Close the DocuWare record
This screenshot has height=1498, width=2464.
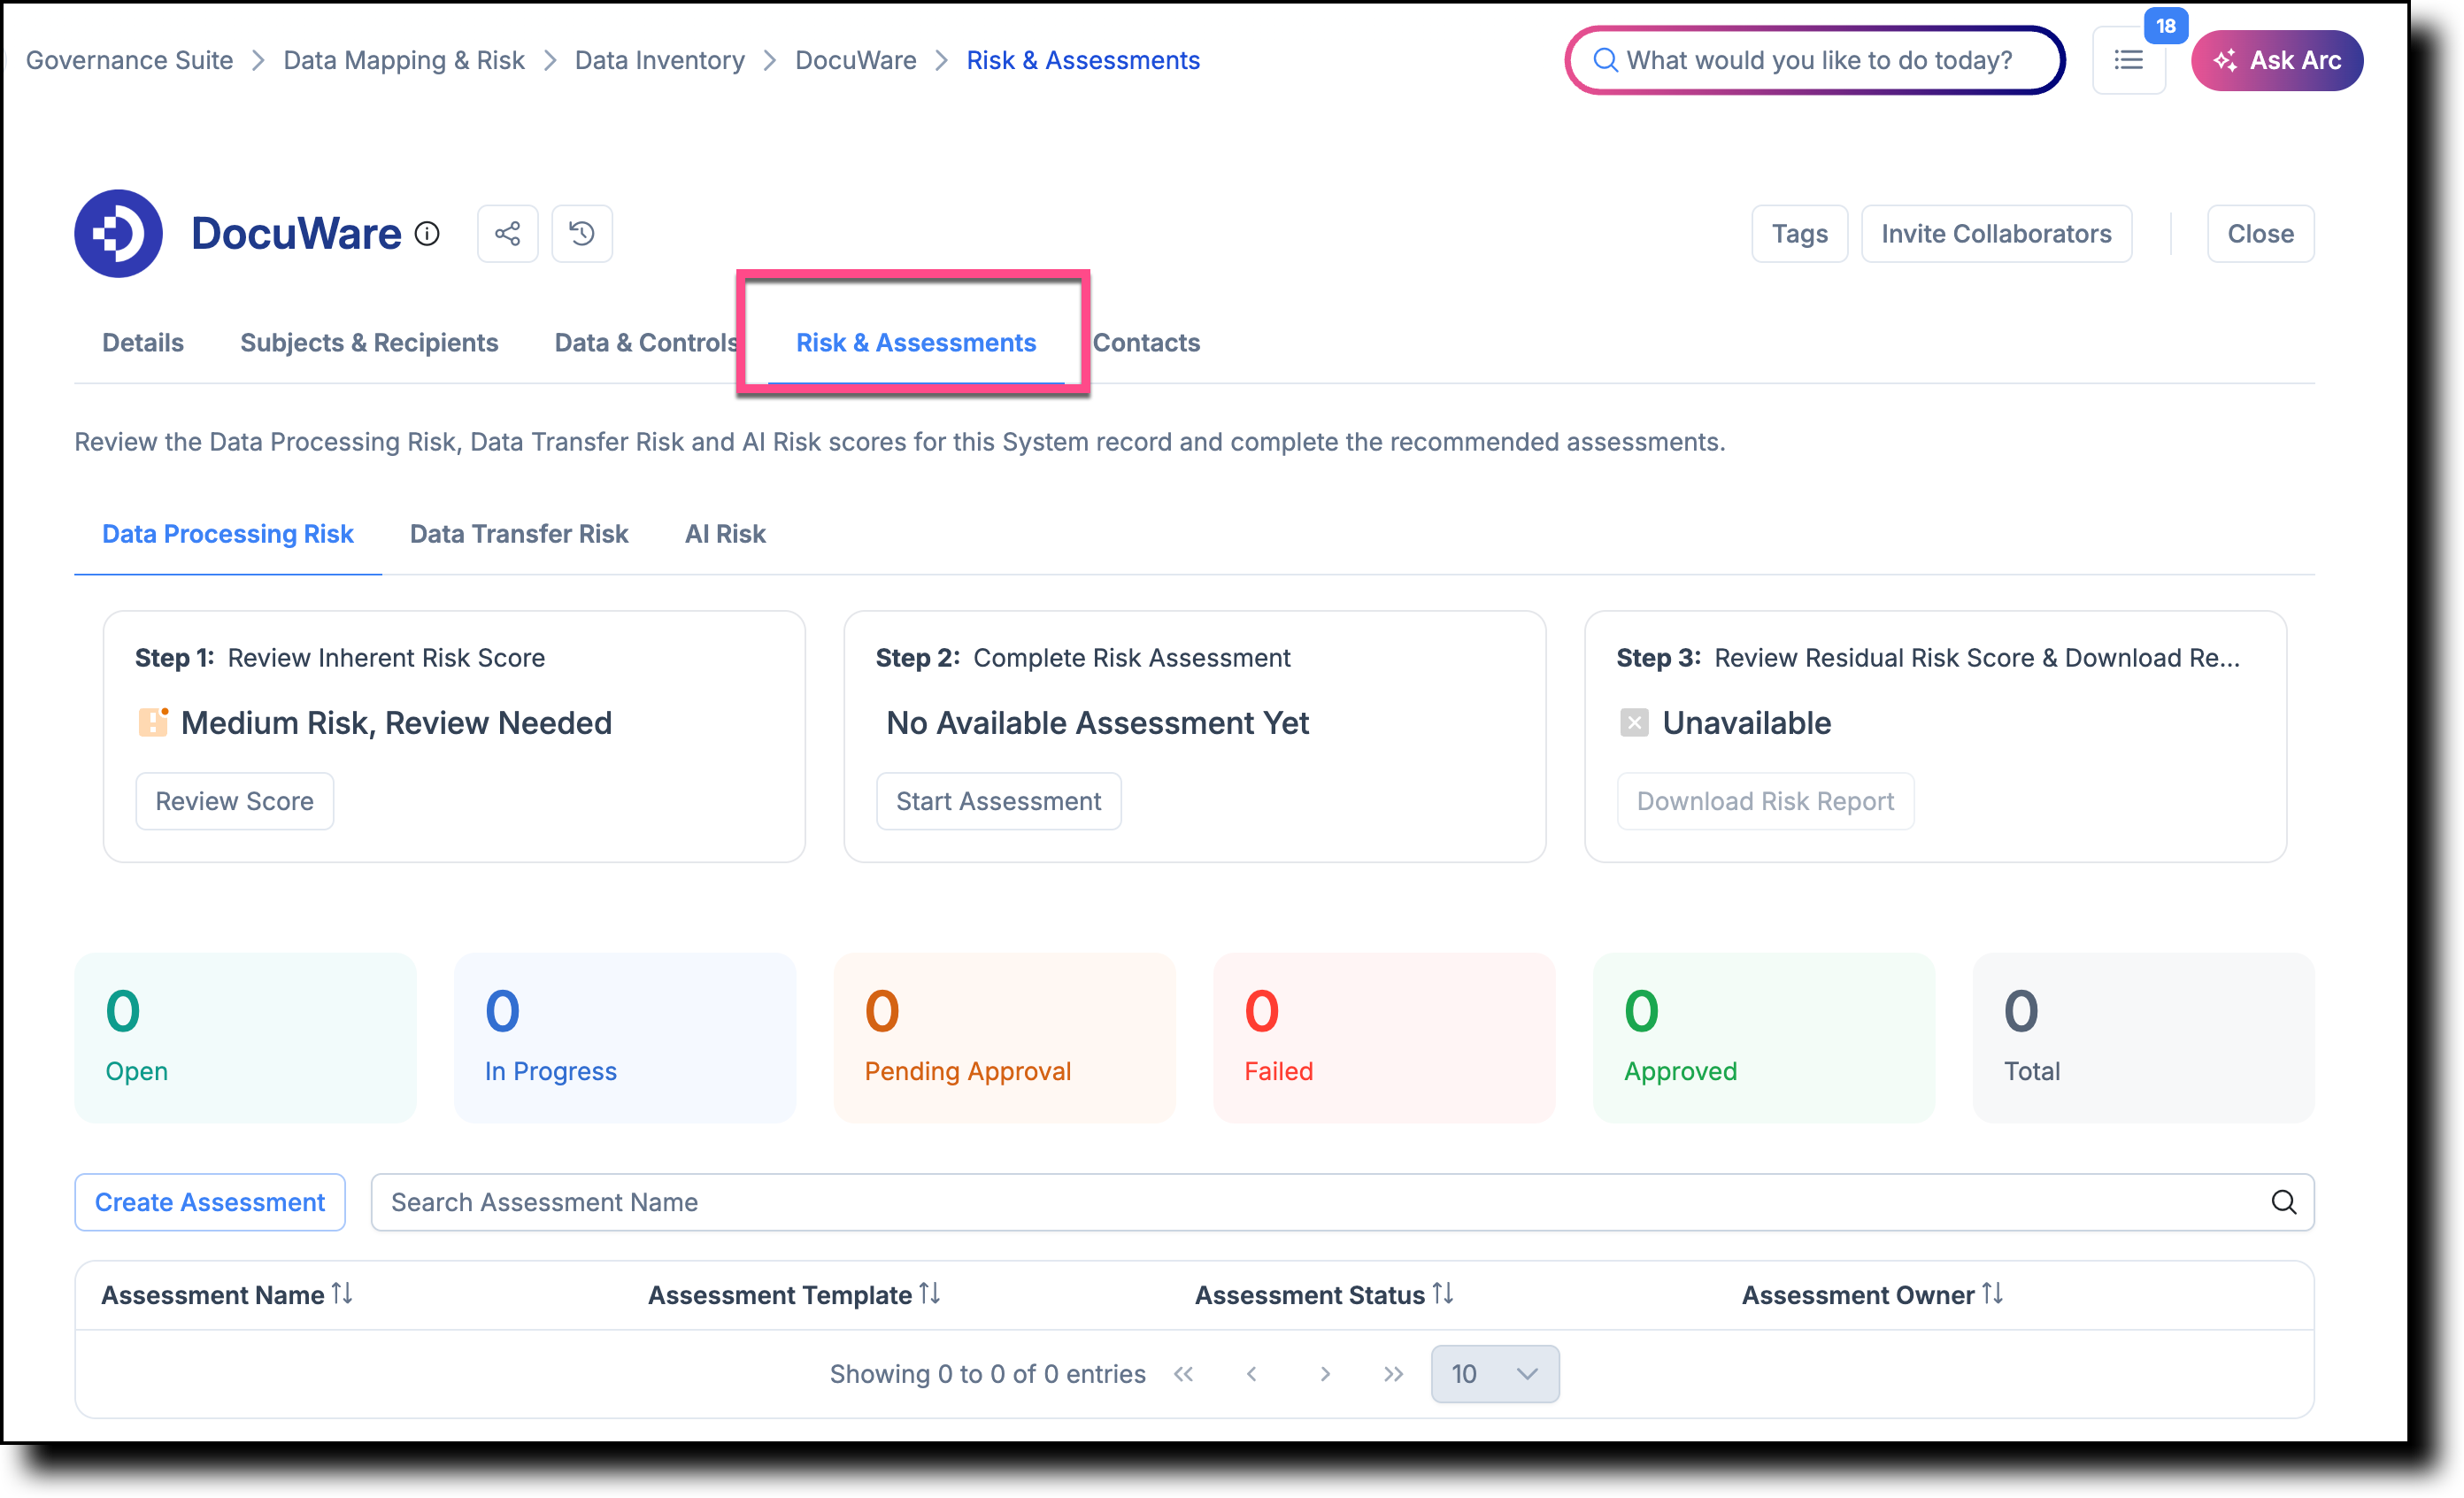2260,234
